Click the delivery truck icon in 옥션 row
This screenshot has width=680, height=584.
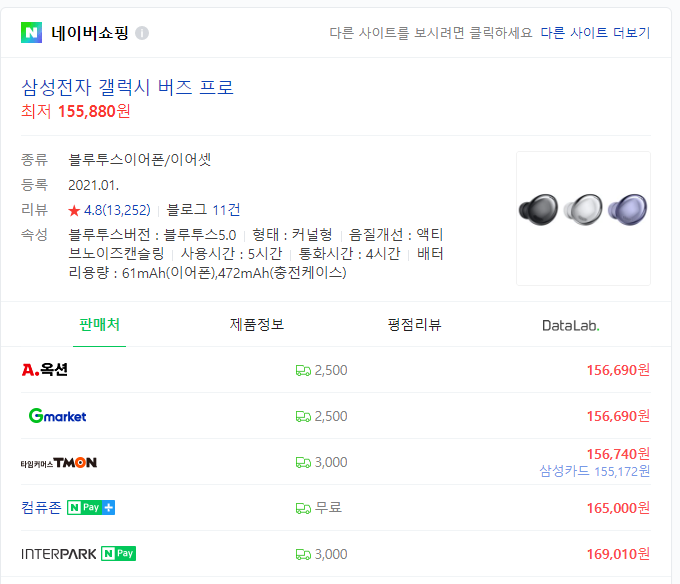[x=303, y=371]
